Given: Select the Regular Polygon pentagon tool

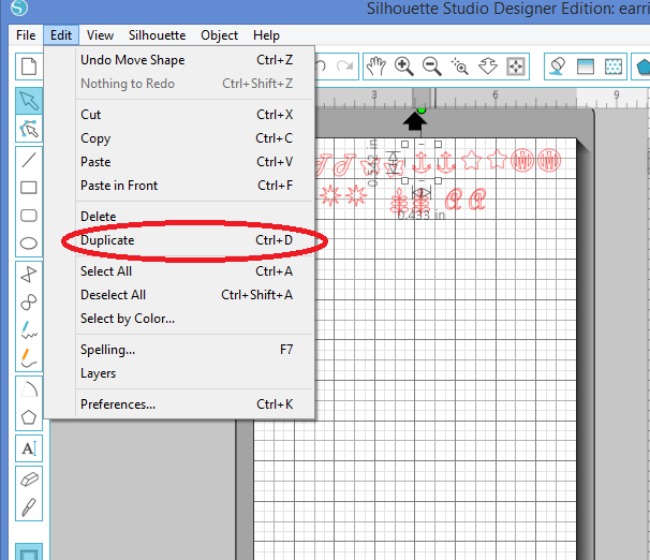Looking at the screenshot, I should pos(29,417).
